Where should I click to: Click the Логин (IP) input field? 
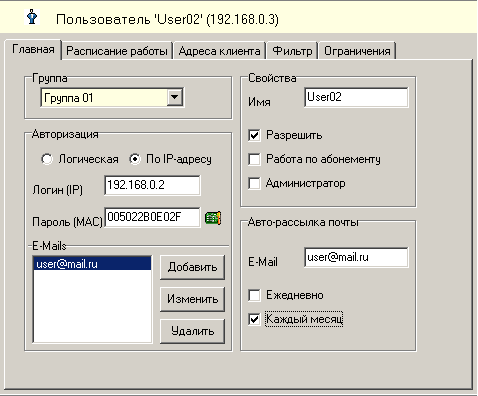[x=152, y=185]
